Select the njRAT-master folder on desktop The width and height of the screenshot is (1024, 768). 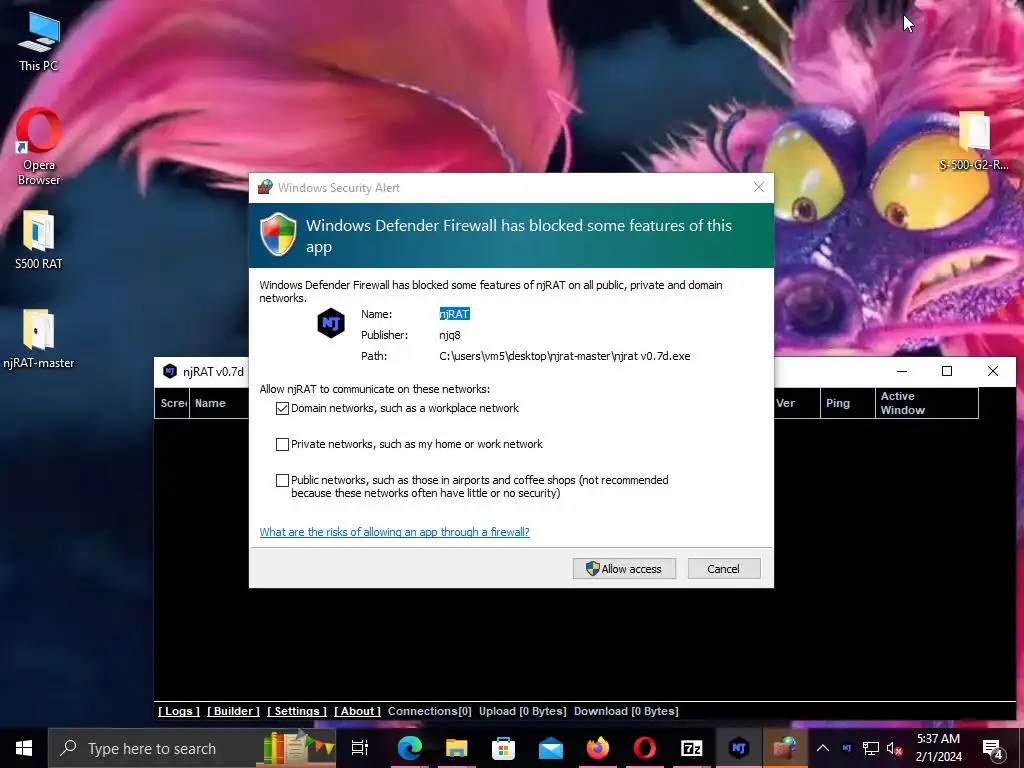coord(39,339)
